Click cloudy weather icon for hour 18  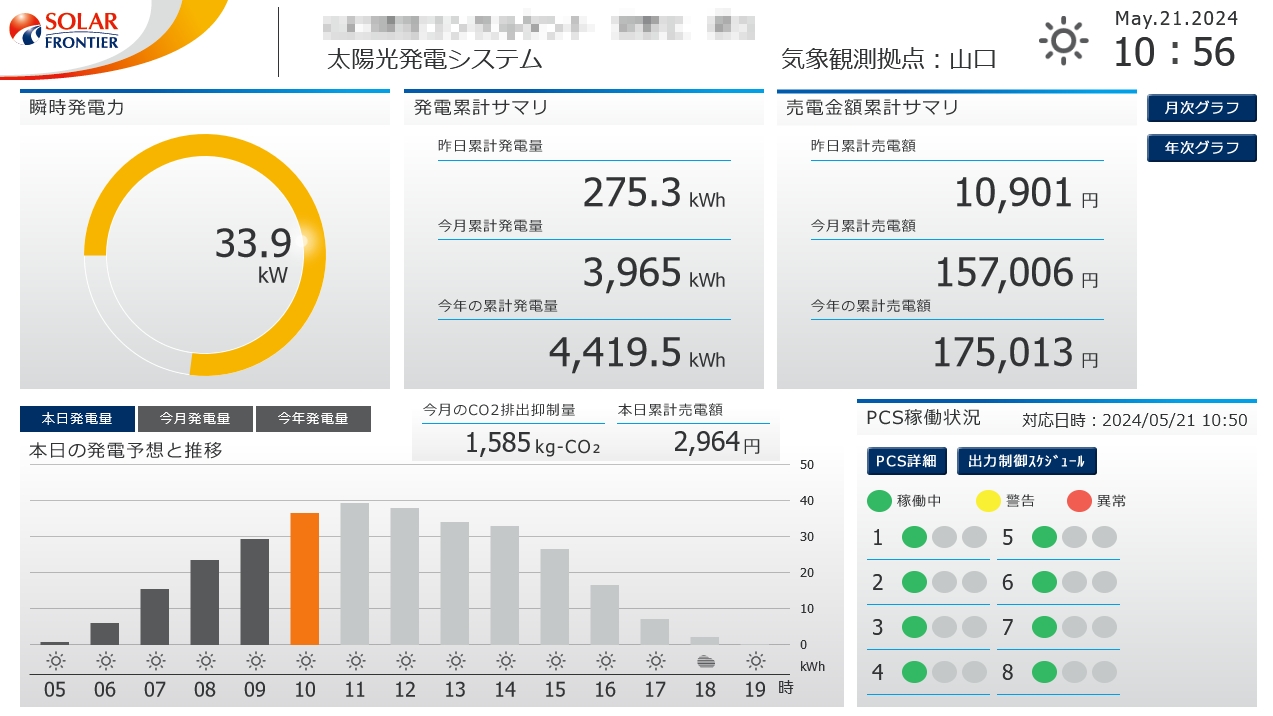click(705, 660)
